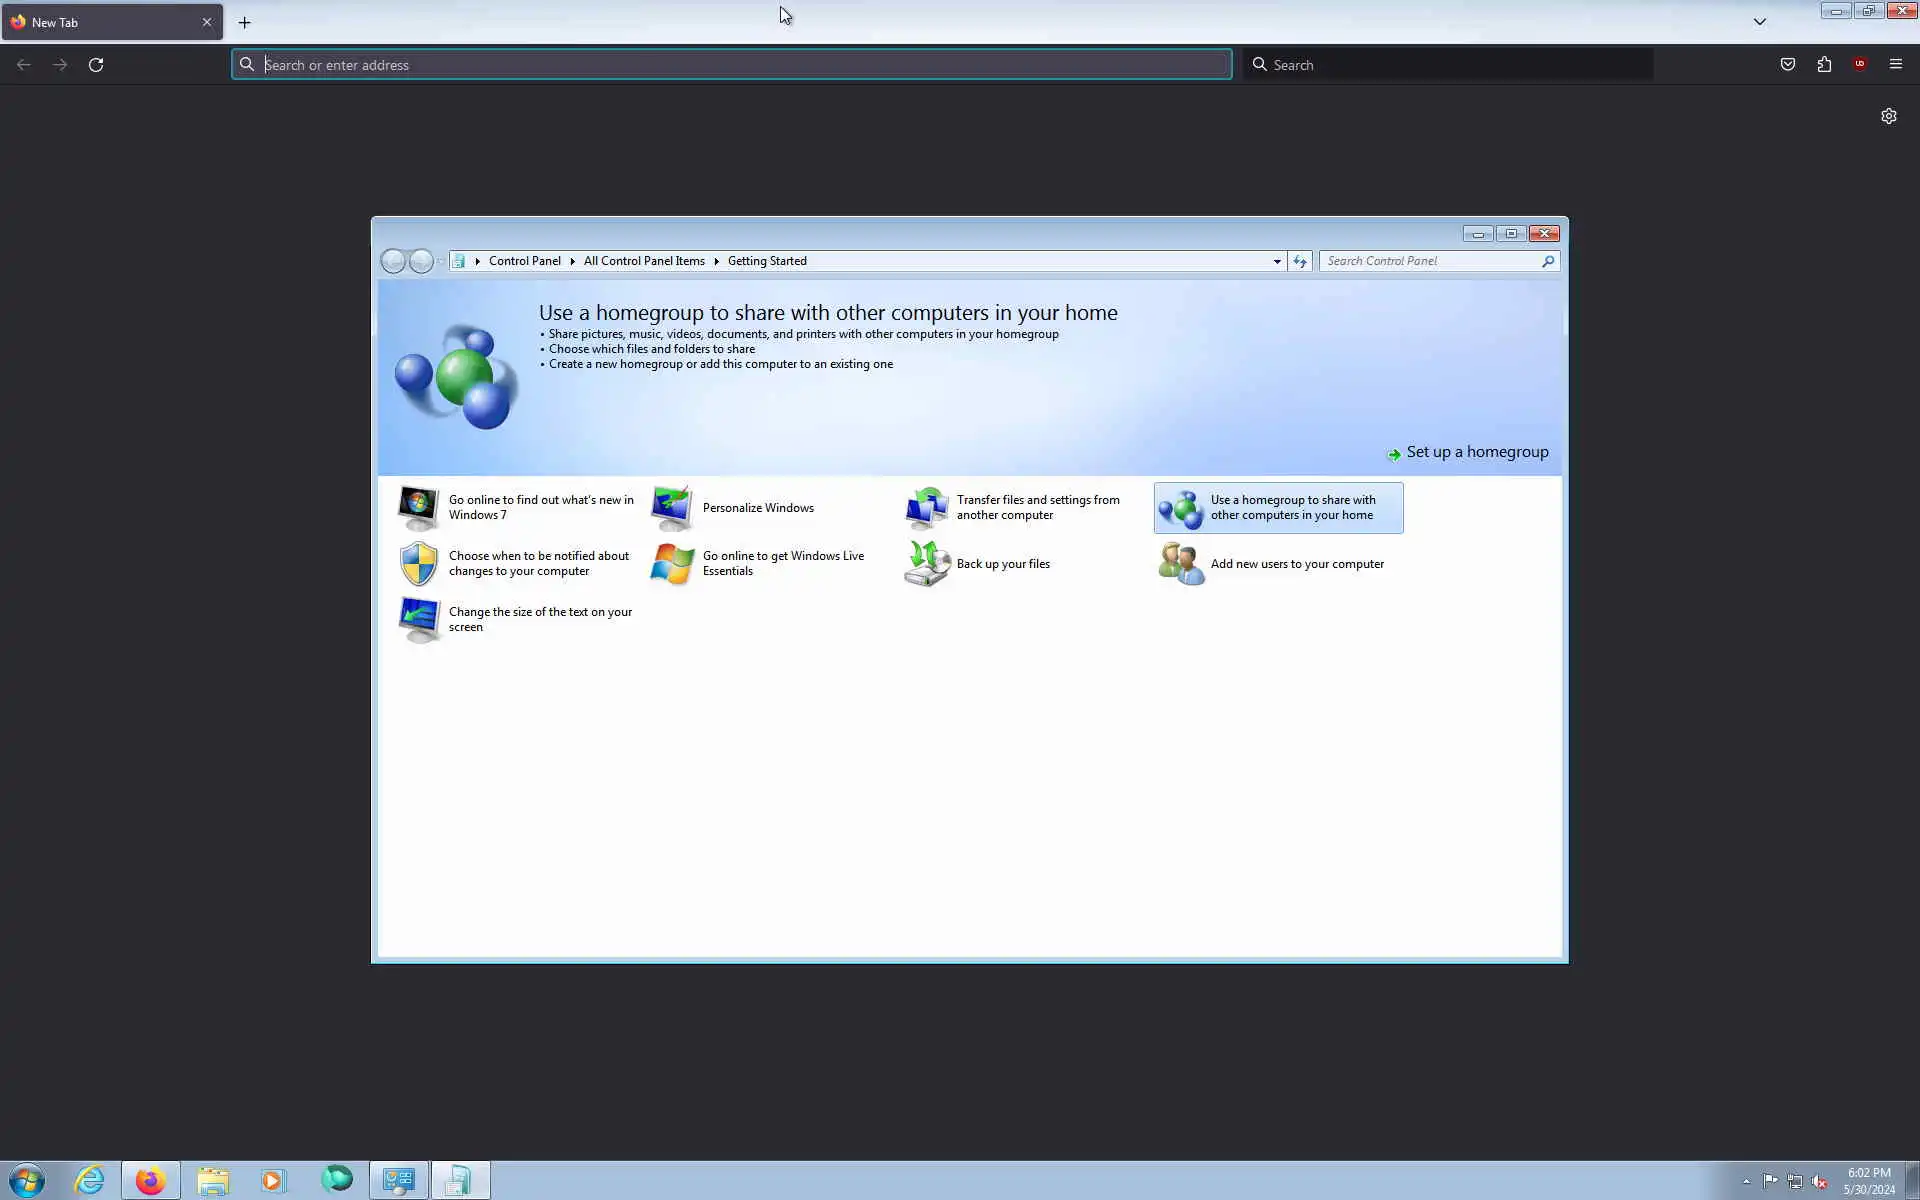
Task: Click the All Control Panel Items breadcrumb
Action: coord(644,261)
